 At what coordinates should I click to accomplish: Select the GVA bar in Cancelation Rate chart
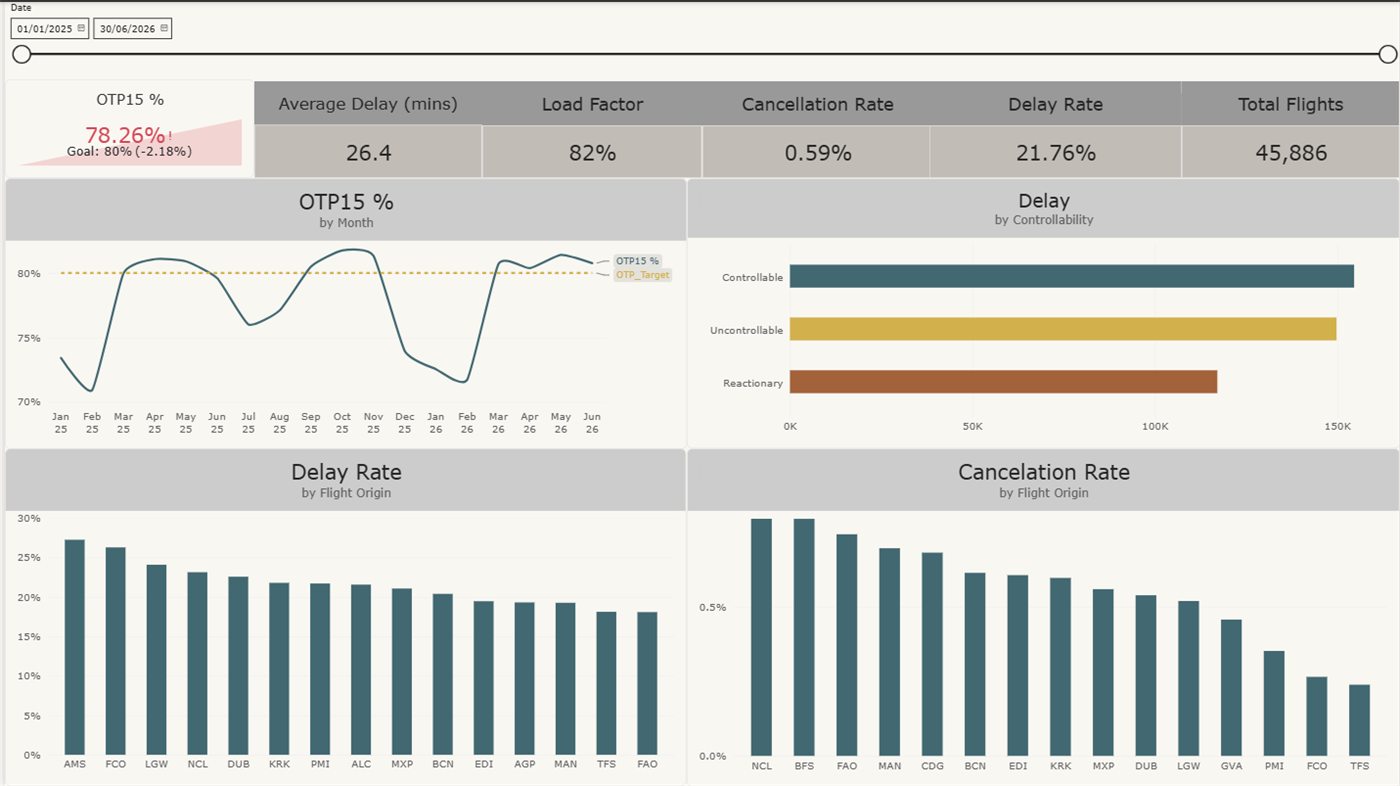point(1231,687)
